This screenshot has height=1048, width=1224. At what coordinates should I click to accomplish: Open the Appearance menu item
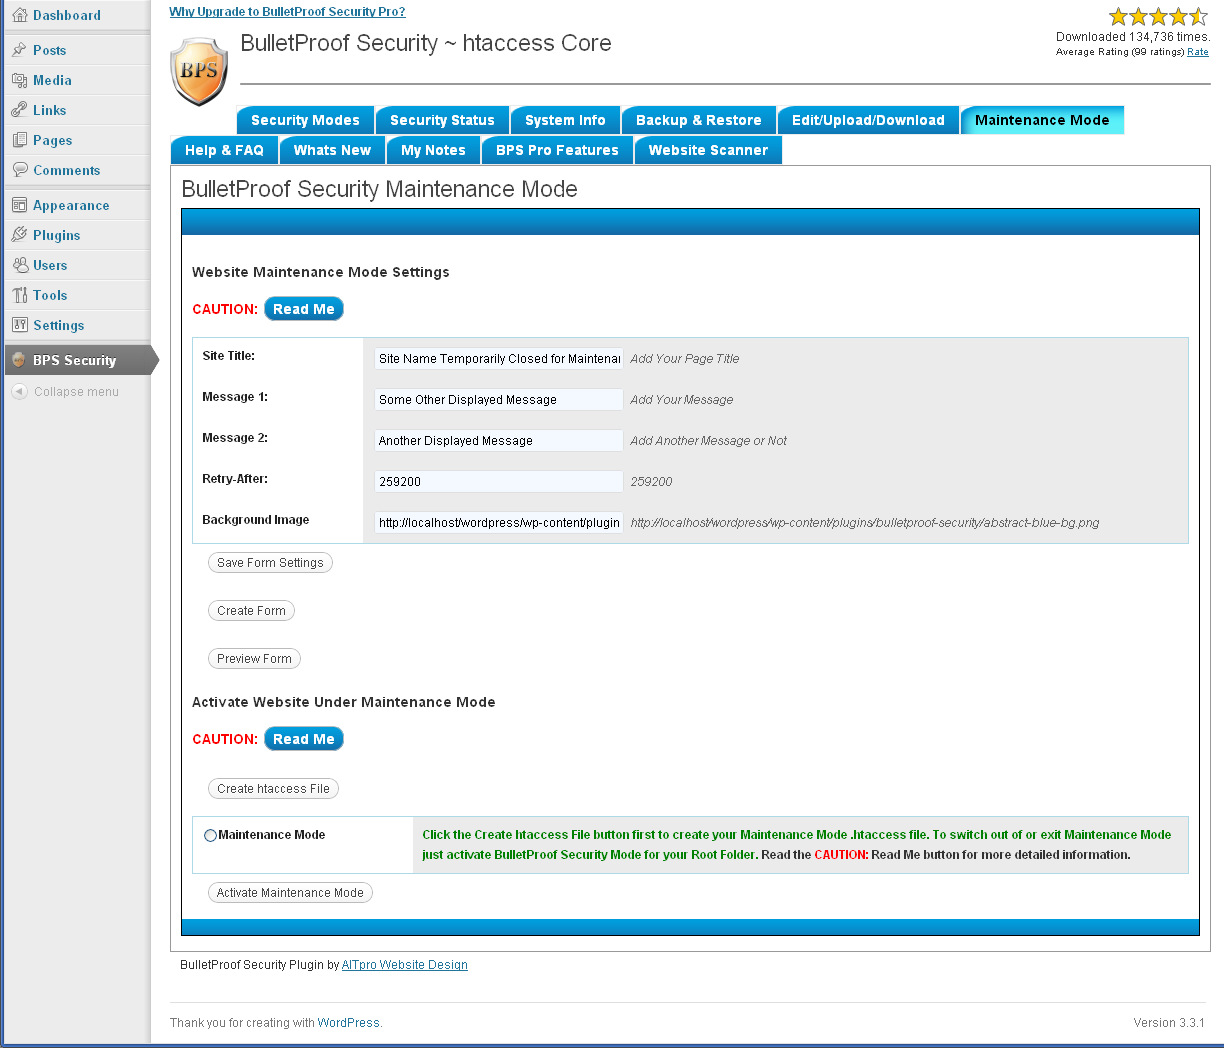click(x=76, y=205)
